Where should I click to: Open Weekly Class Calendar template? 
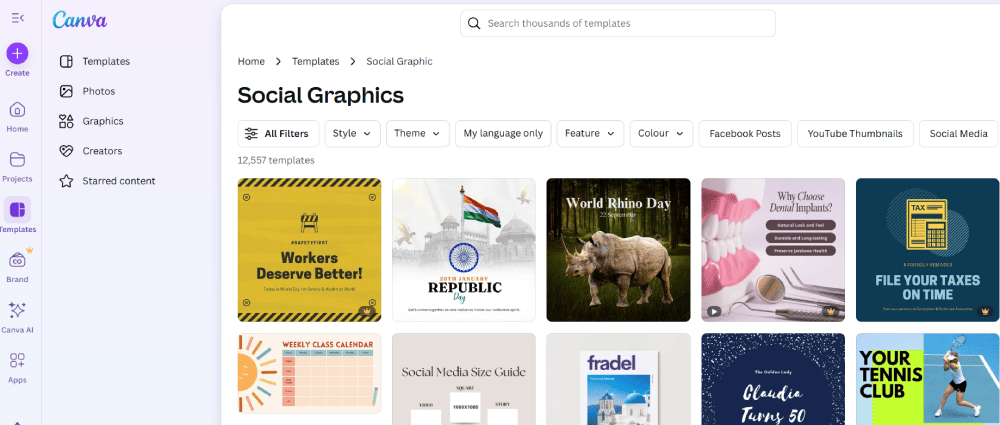point(309,373)
